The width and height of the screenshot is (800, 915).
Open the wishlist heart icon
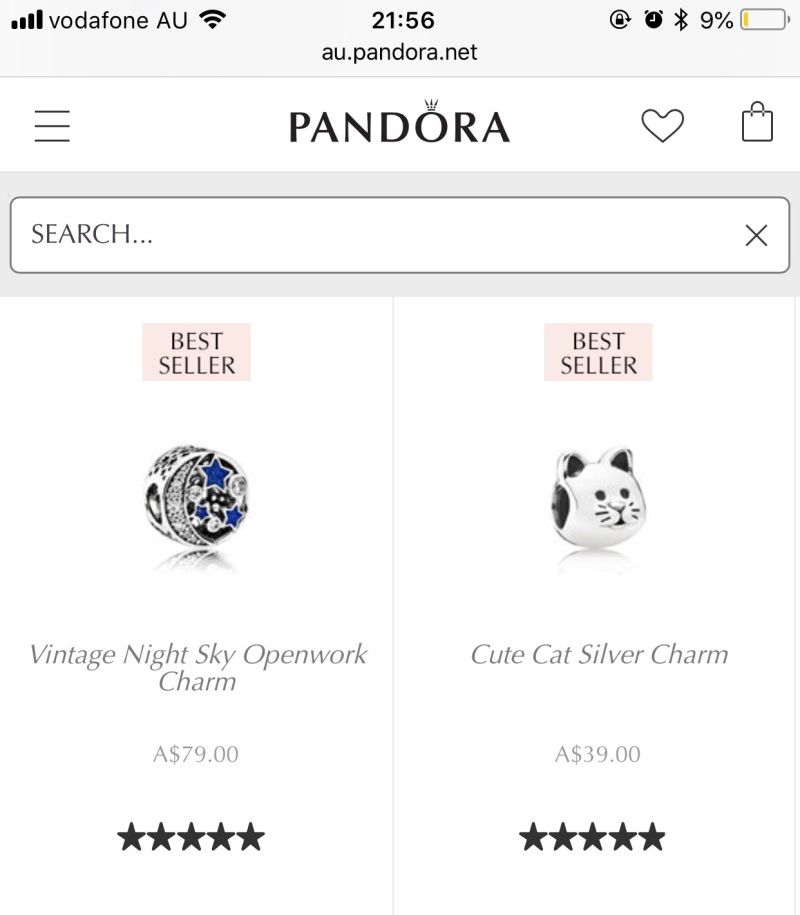(x=662, y=126)
